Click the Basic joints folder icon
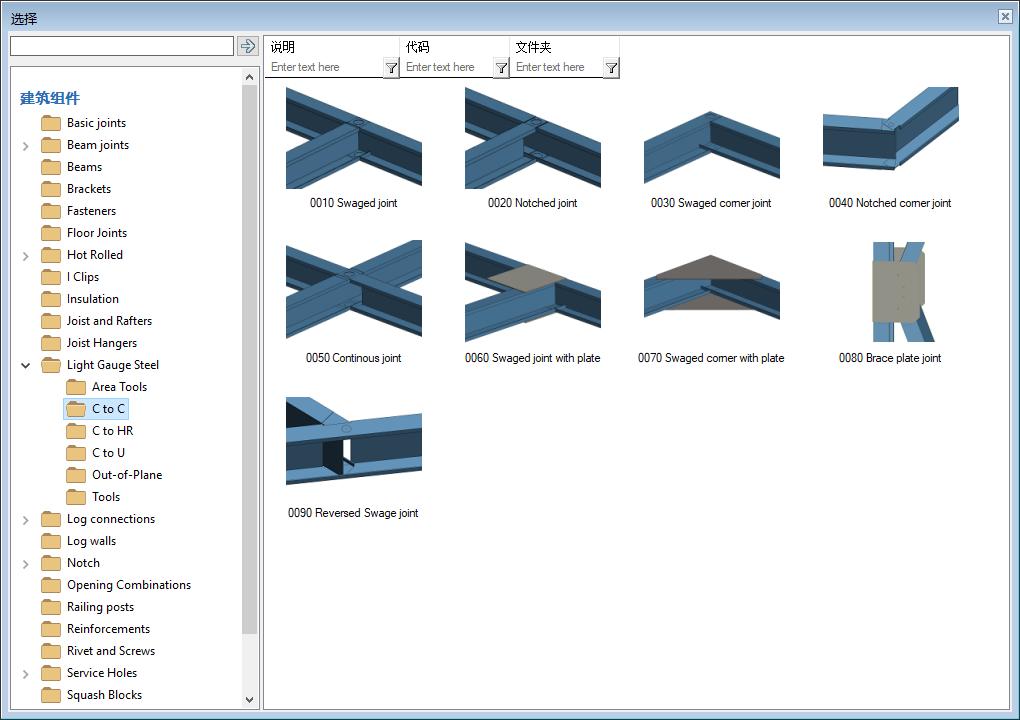Image resolution: width=1020 pixels, height=720 pixels. pyautogui.click(x=51, y=123)
